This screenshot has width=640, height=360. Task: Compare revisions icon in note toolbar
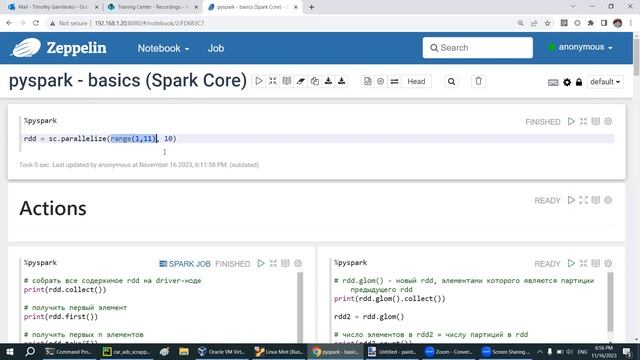coord(394,81)
